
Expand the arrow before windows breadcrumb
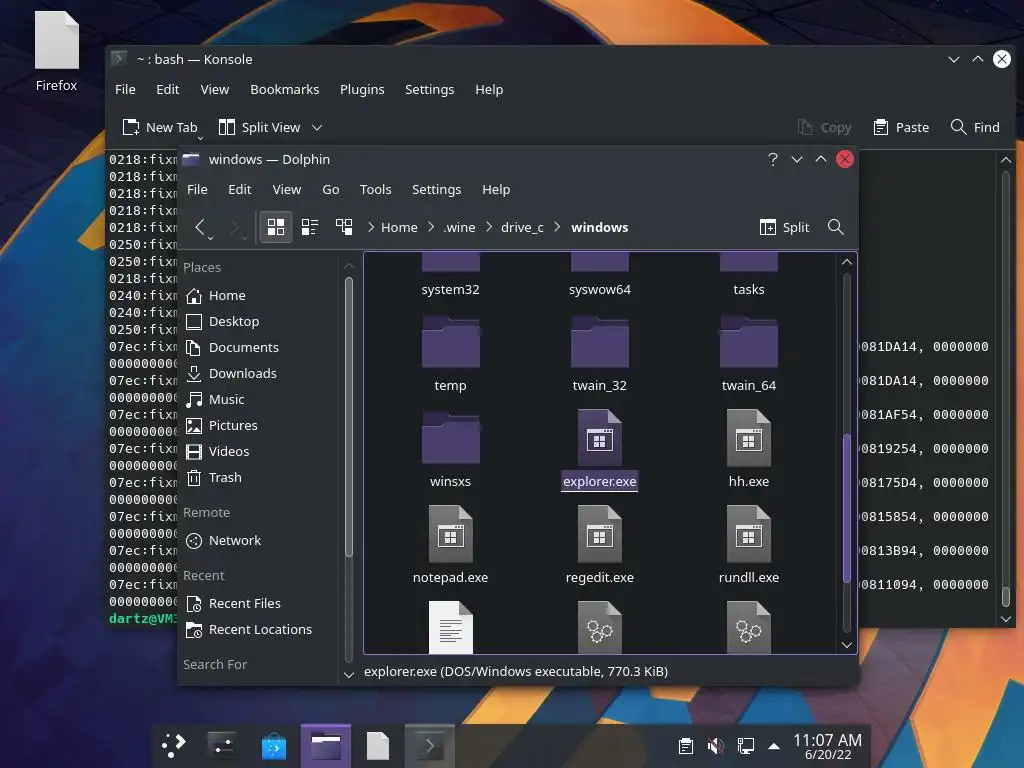(x=557, y=227)
